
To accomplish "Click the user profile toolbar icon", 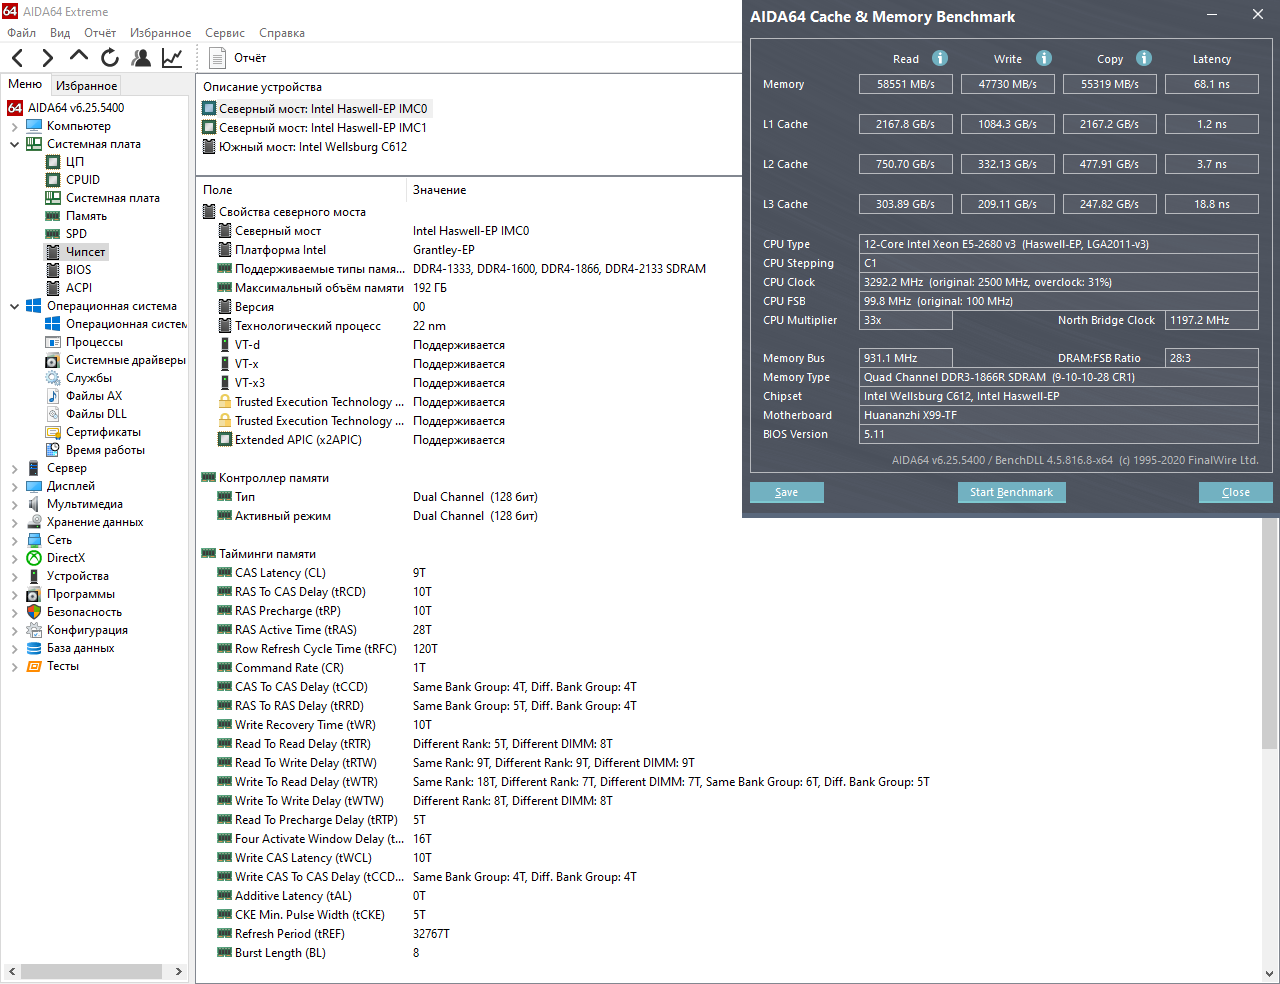I will pyautogui.click(x=141, y=58).
